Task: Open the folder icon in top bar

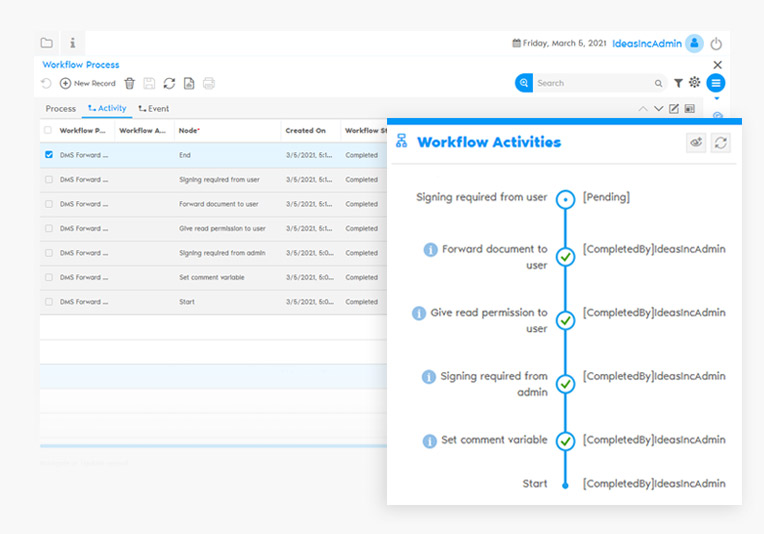Action: point(47,43)
